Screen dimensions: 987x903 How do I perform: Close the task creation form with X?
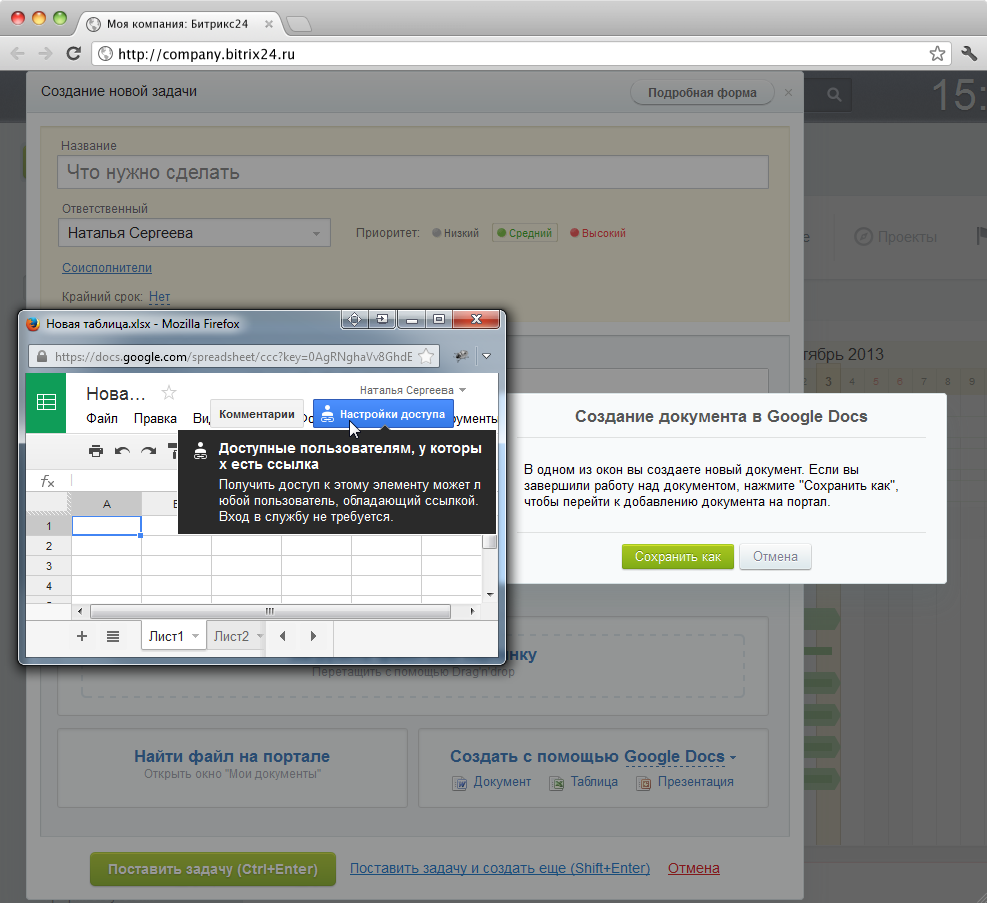coord(788,93)
